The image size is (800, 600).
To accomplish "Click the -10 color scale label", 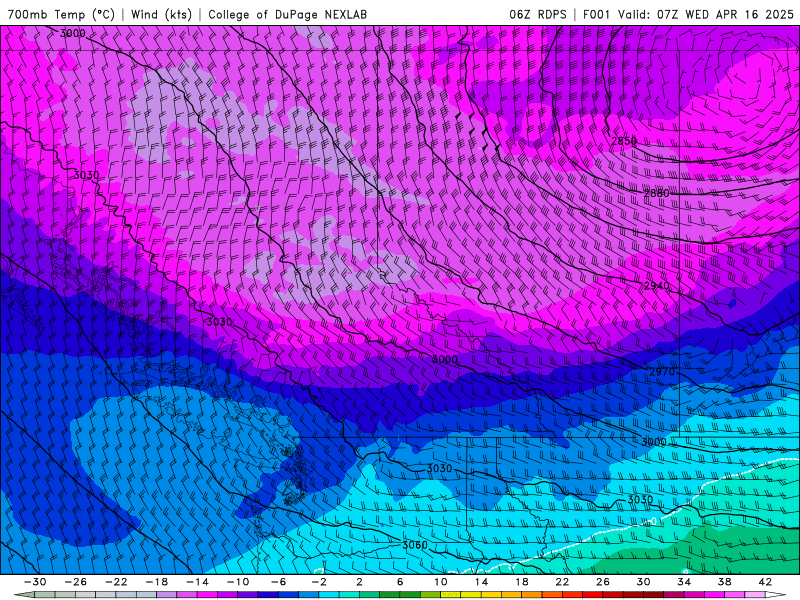I will tap(237, 582).
